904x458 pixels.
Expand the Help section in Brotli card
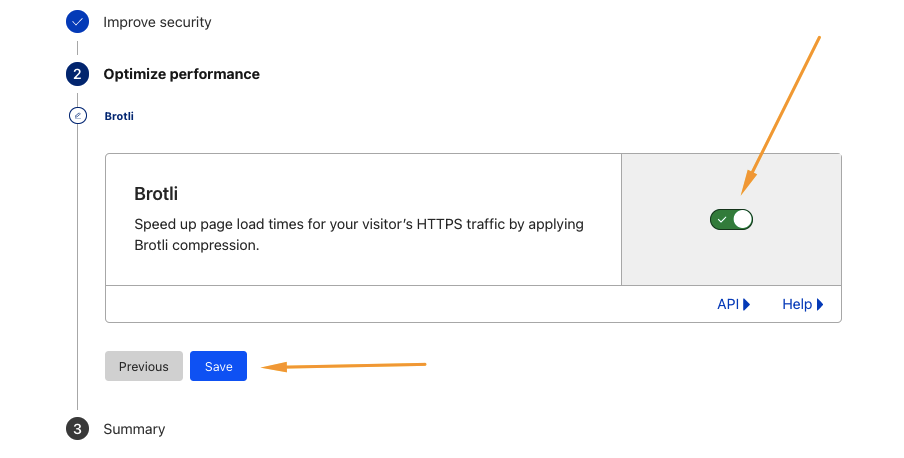pyautogui.click(x=797, y=304)
